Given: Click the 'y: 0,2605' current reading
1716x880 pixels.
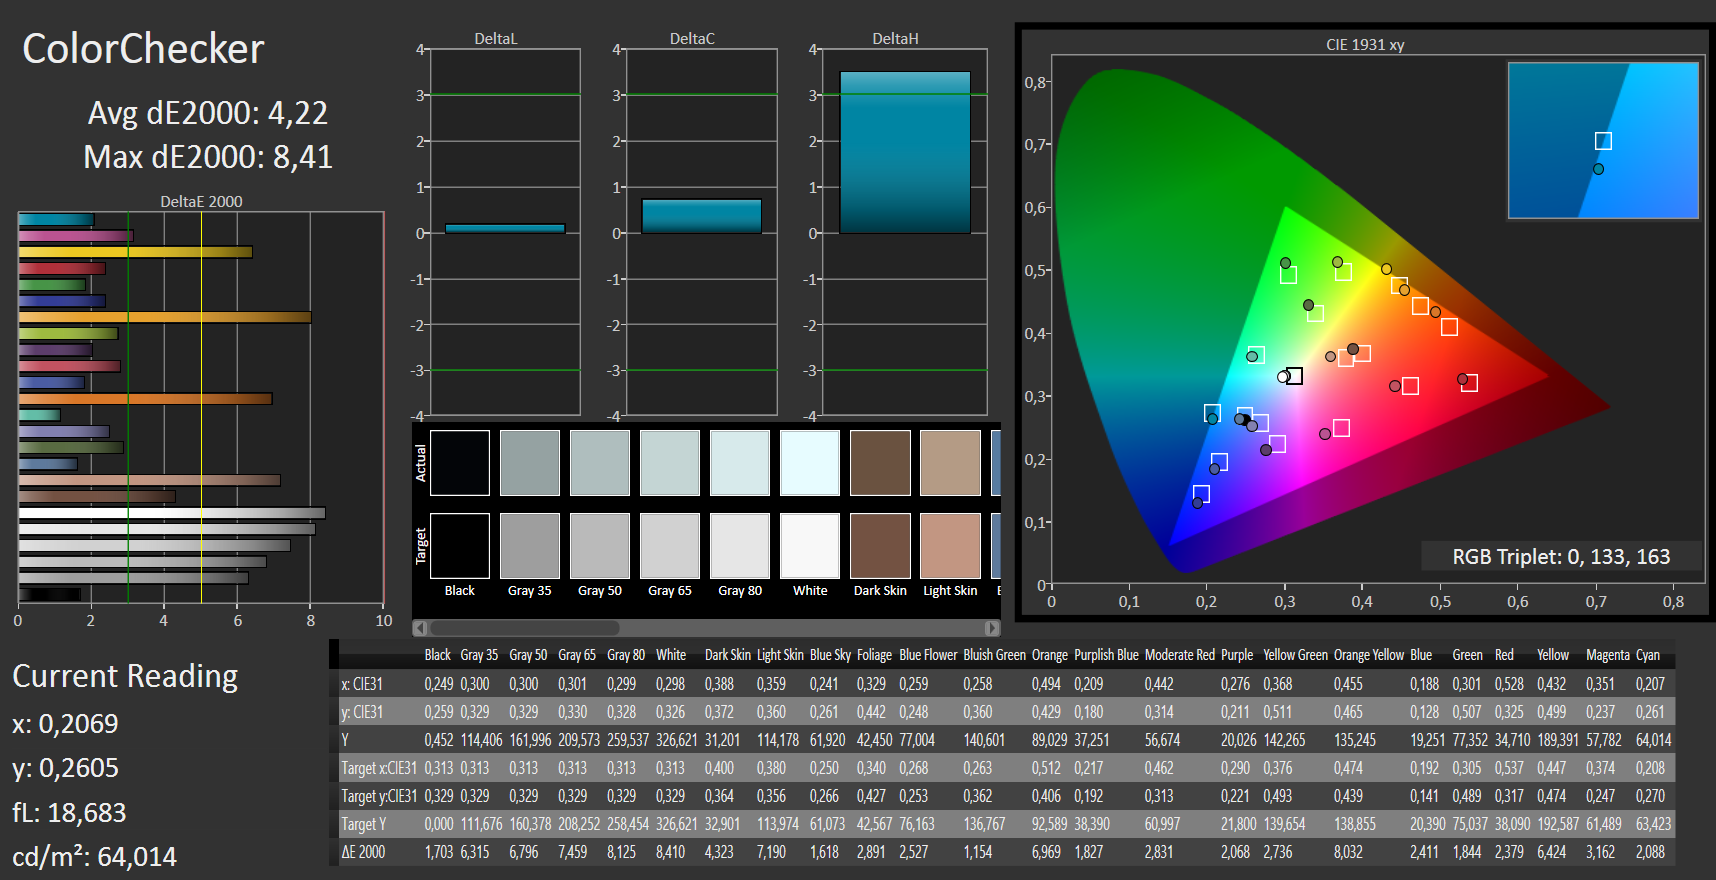Looking at the screenshot, I should [65, 768].
